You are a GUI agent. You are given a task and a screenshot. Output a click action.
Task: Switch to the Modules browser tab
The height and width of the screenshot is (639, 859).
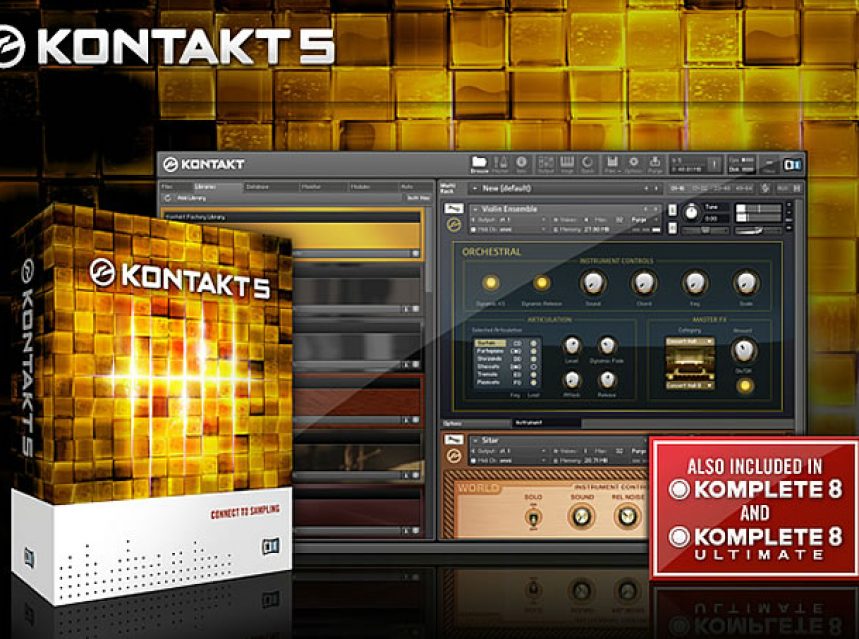point(372,187)
